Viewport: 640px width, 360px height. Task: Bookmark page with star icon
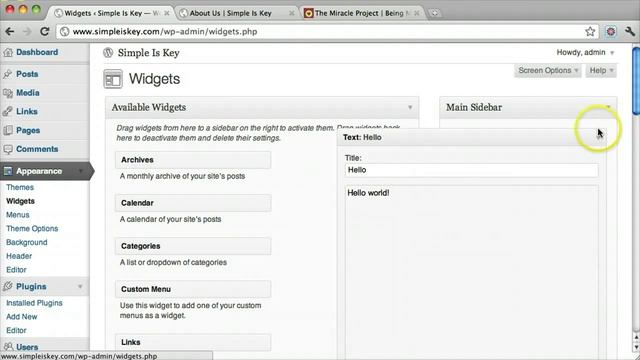590,31
